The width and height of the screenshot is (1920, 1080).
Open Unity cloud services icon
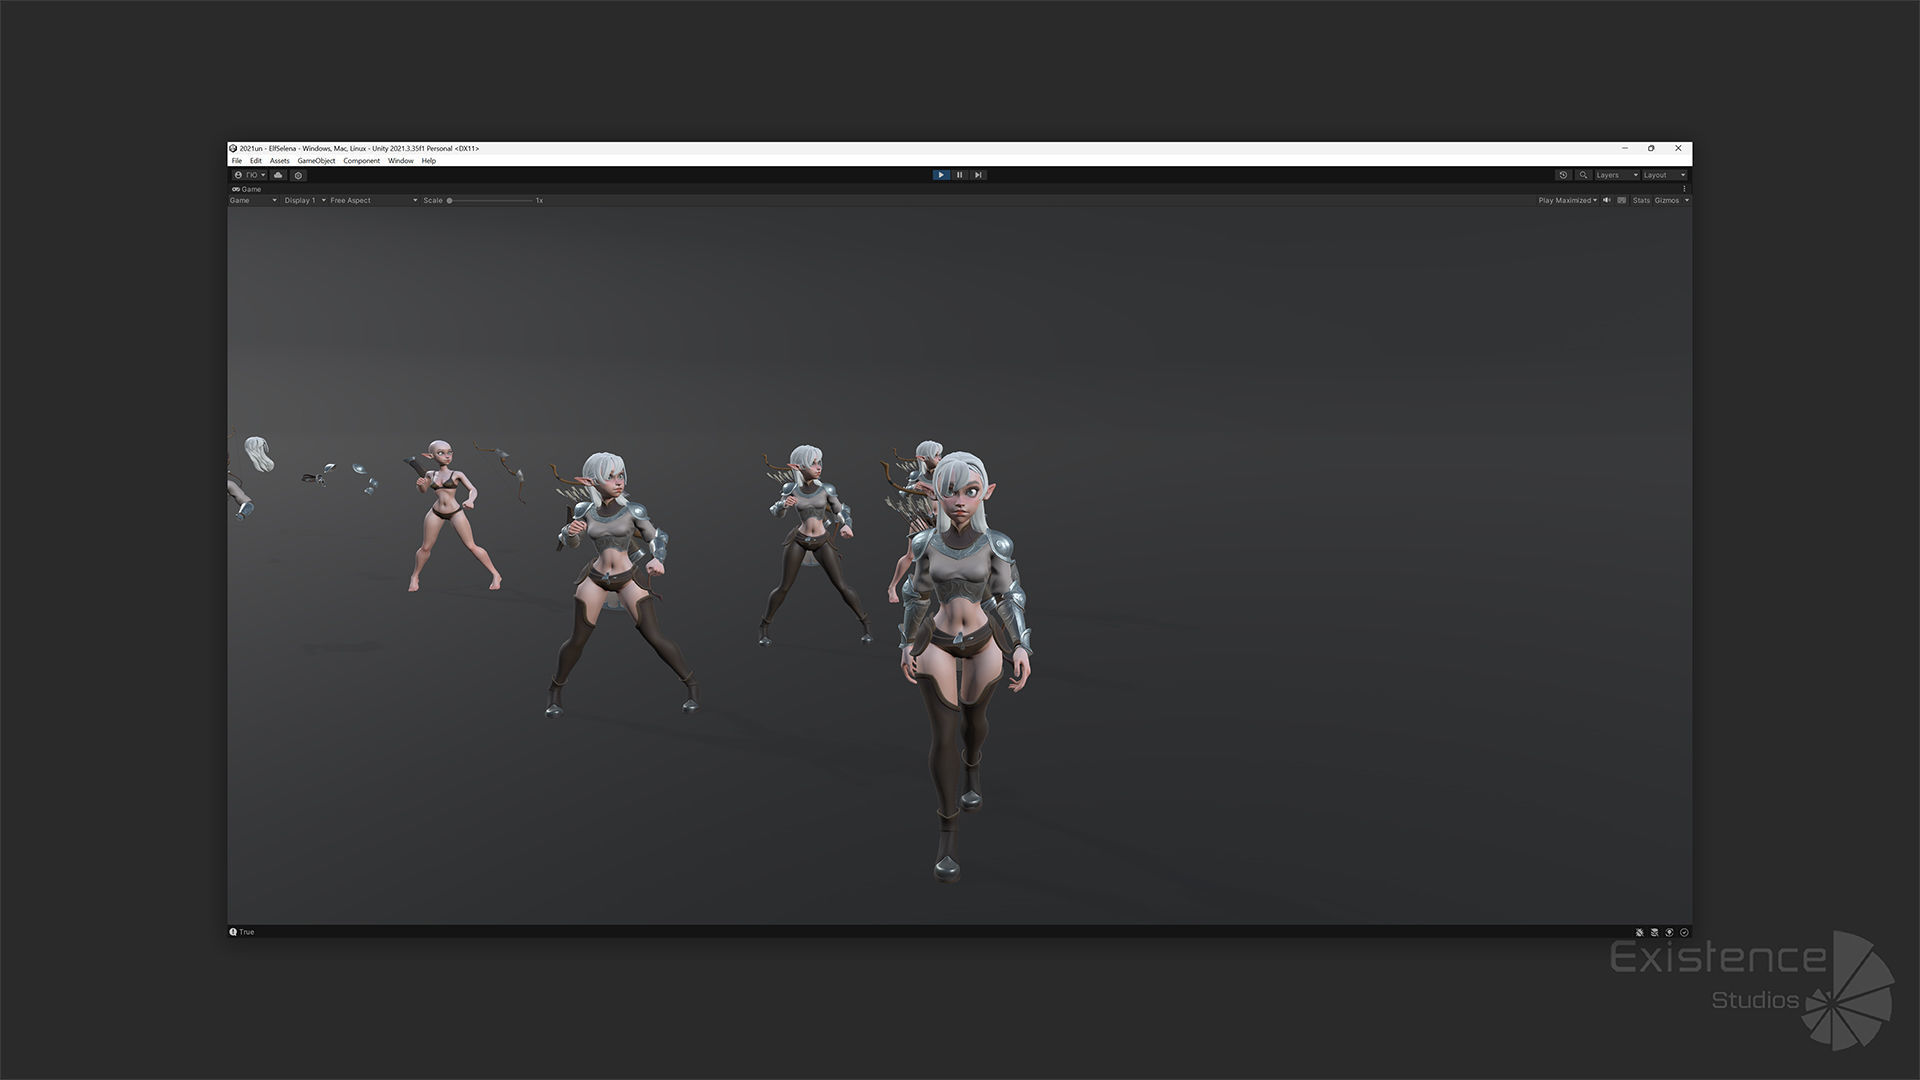278,175
